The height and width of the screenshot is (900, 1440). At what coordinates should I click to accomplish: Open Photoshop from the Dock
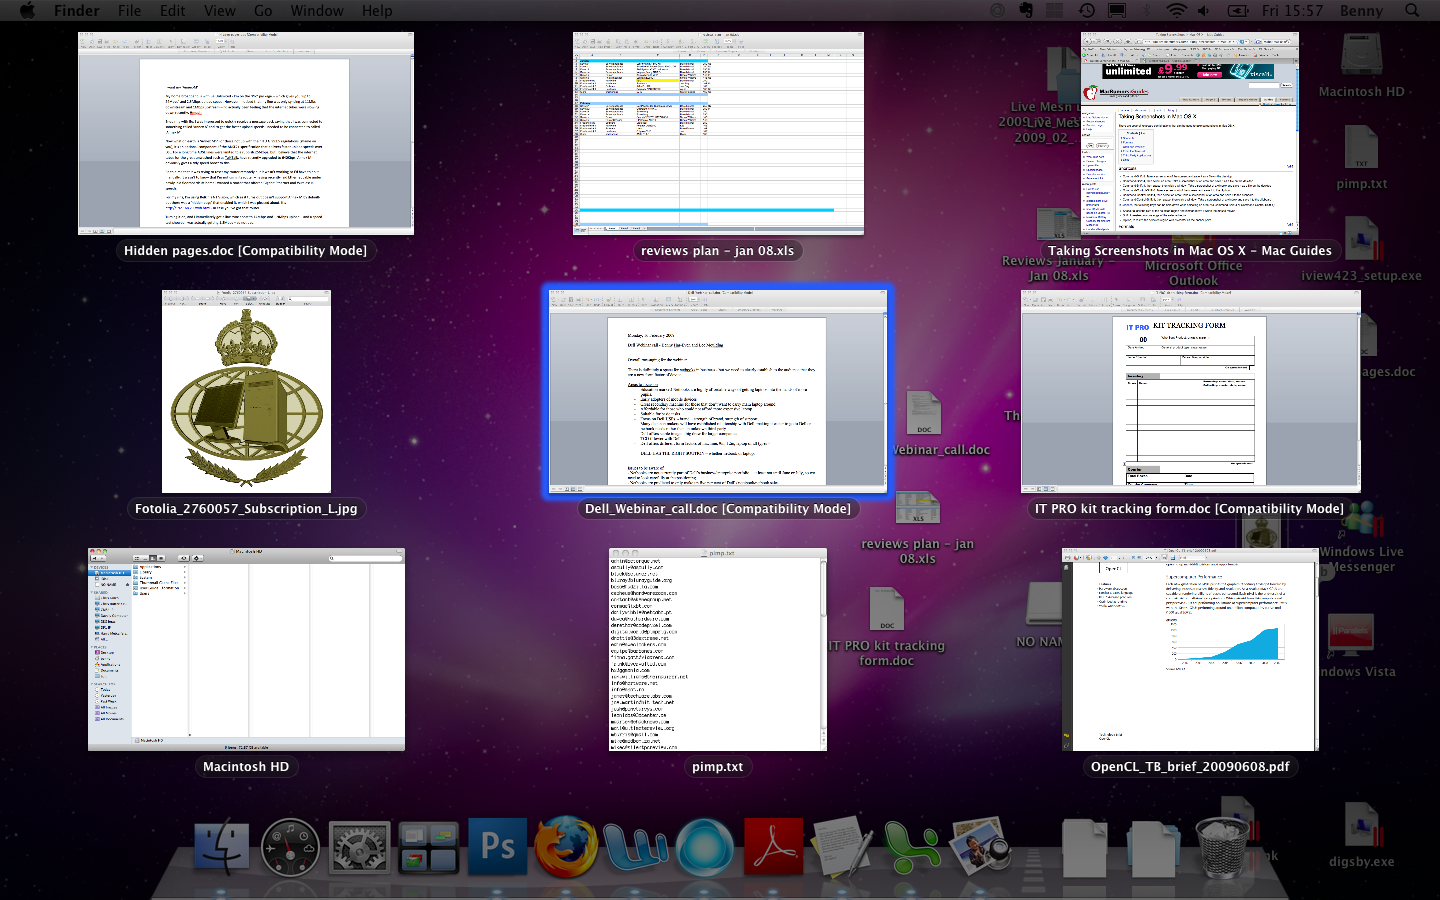point(497,846)
